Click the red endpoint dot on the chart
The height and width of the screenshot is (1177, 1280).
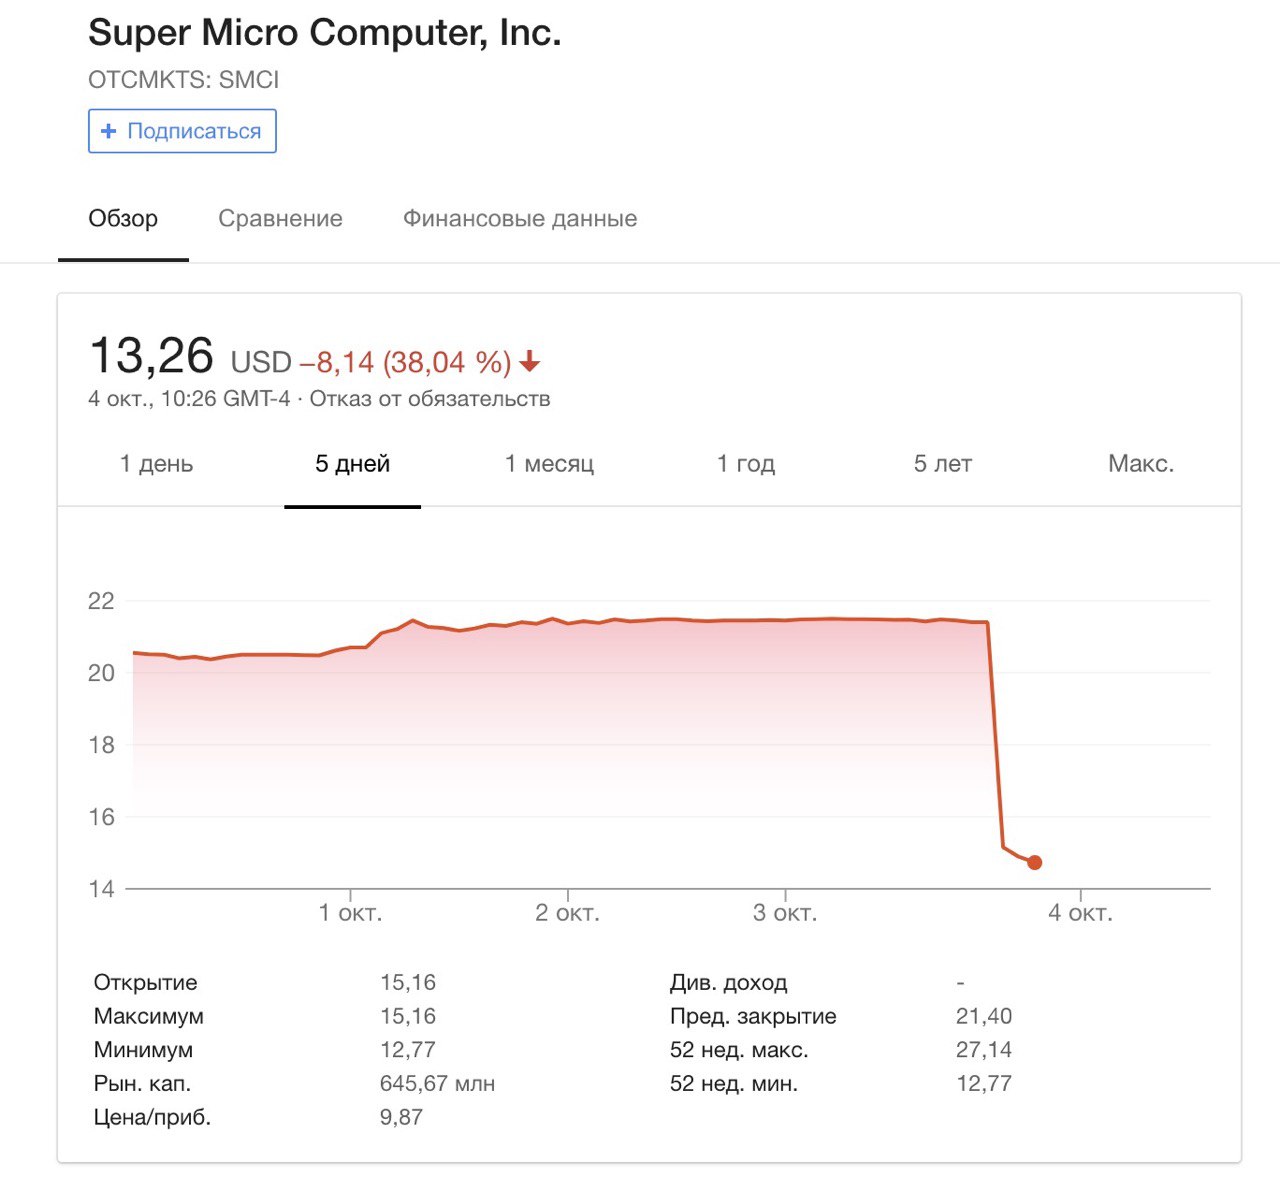coord(1034,862)
